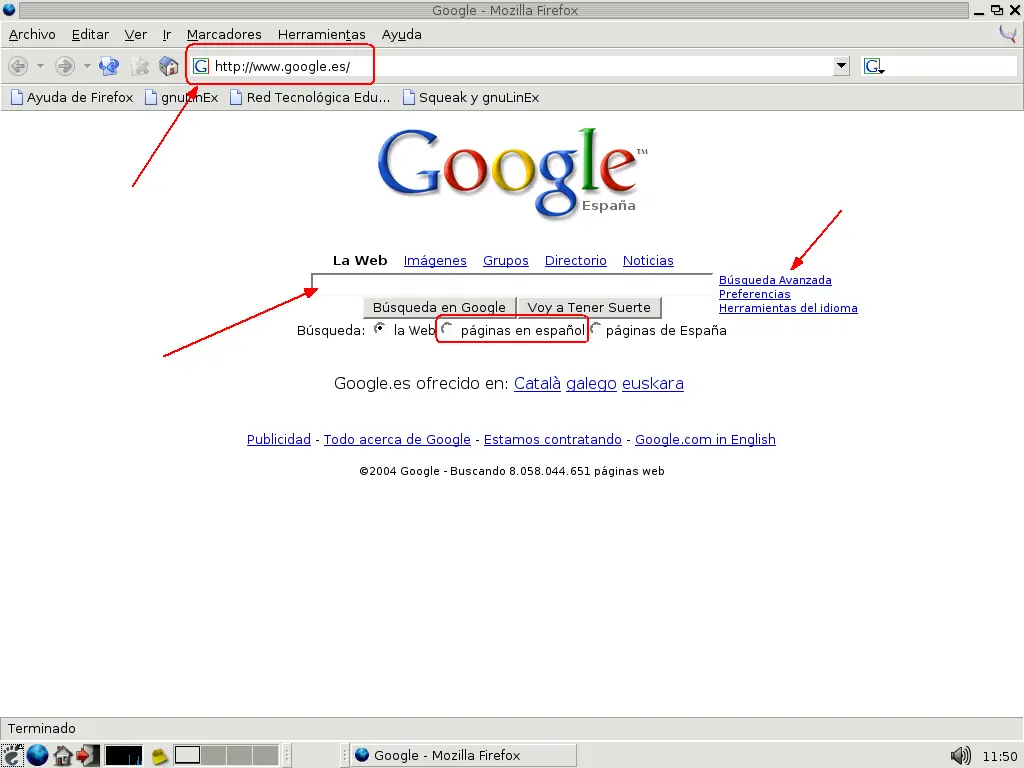Switch Google to galego
Viewport: 1024px width, 768px height.
pyautogui.click(x=591, y=383)
